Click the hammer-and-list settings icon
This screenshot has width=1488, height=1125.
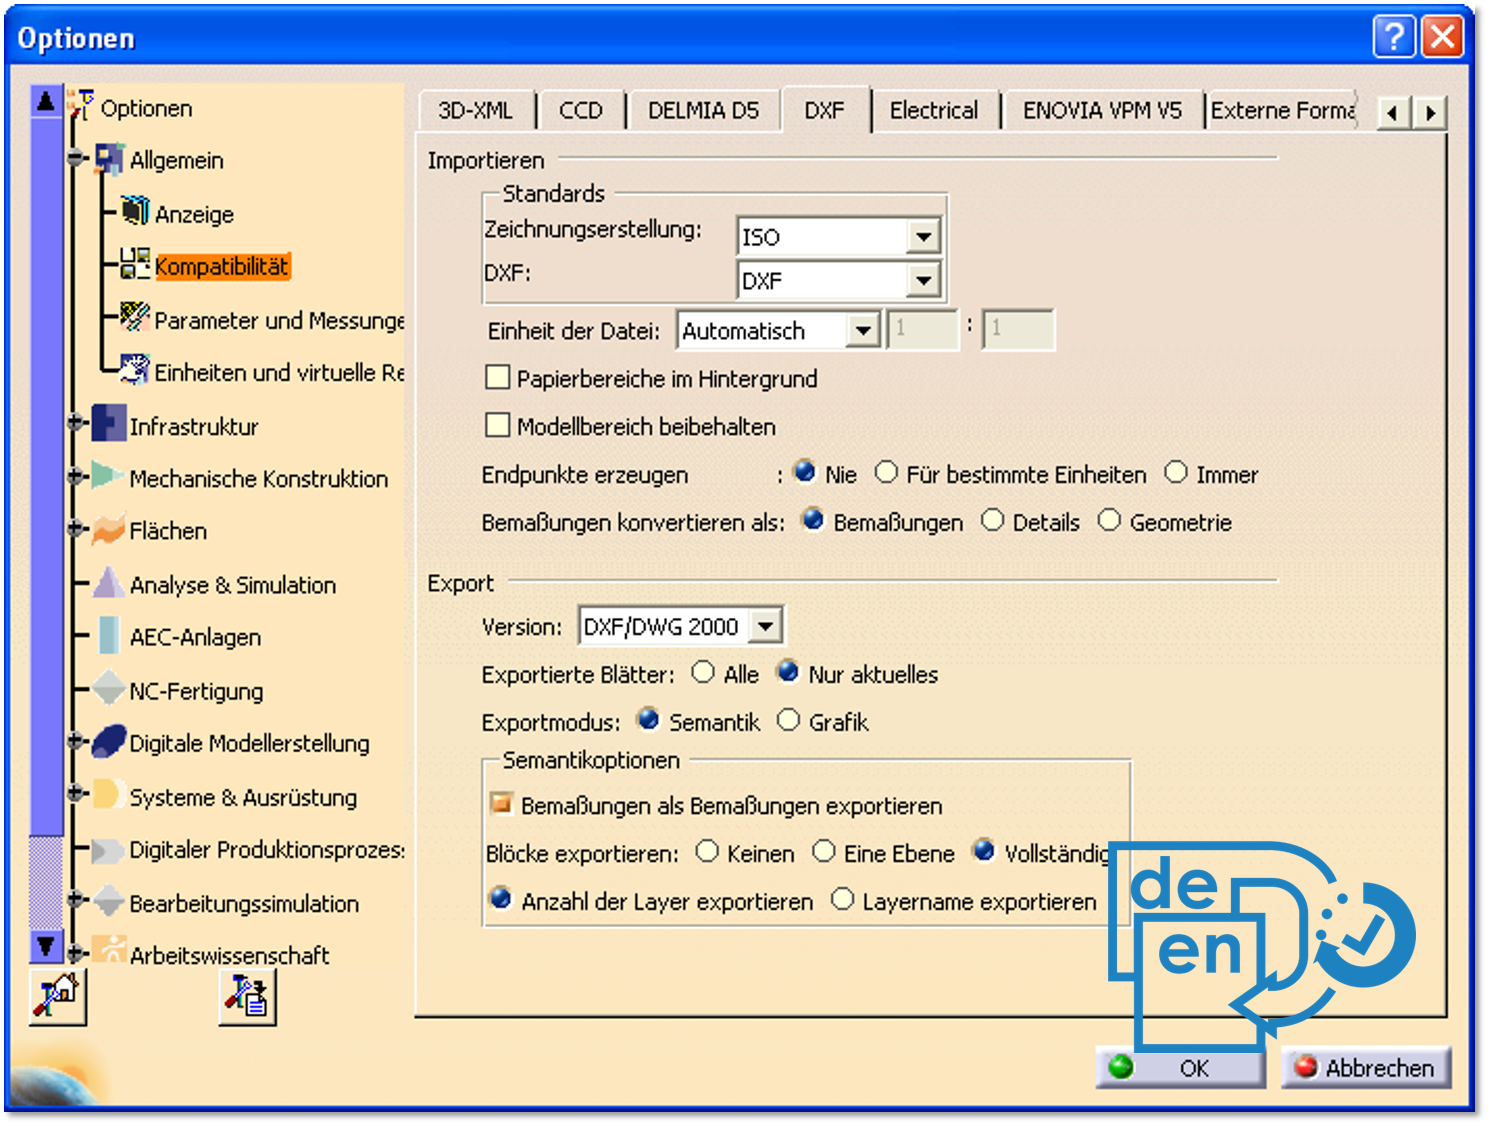(x=247, y=996)
